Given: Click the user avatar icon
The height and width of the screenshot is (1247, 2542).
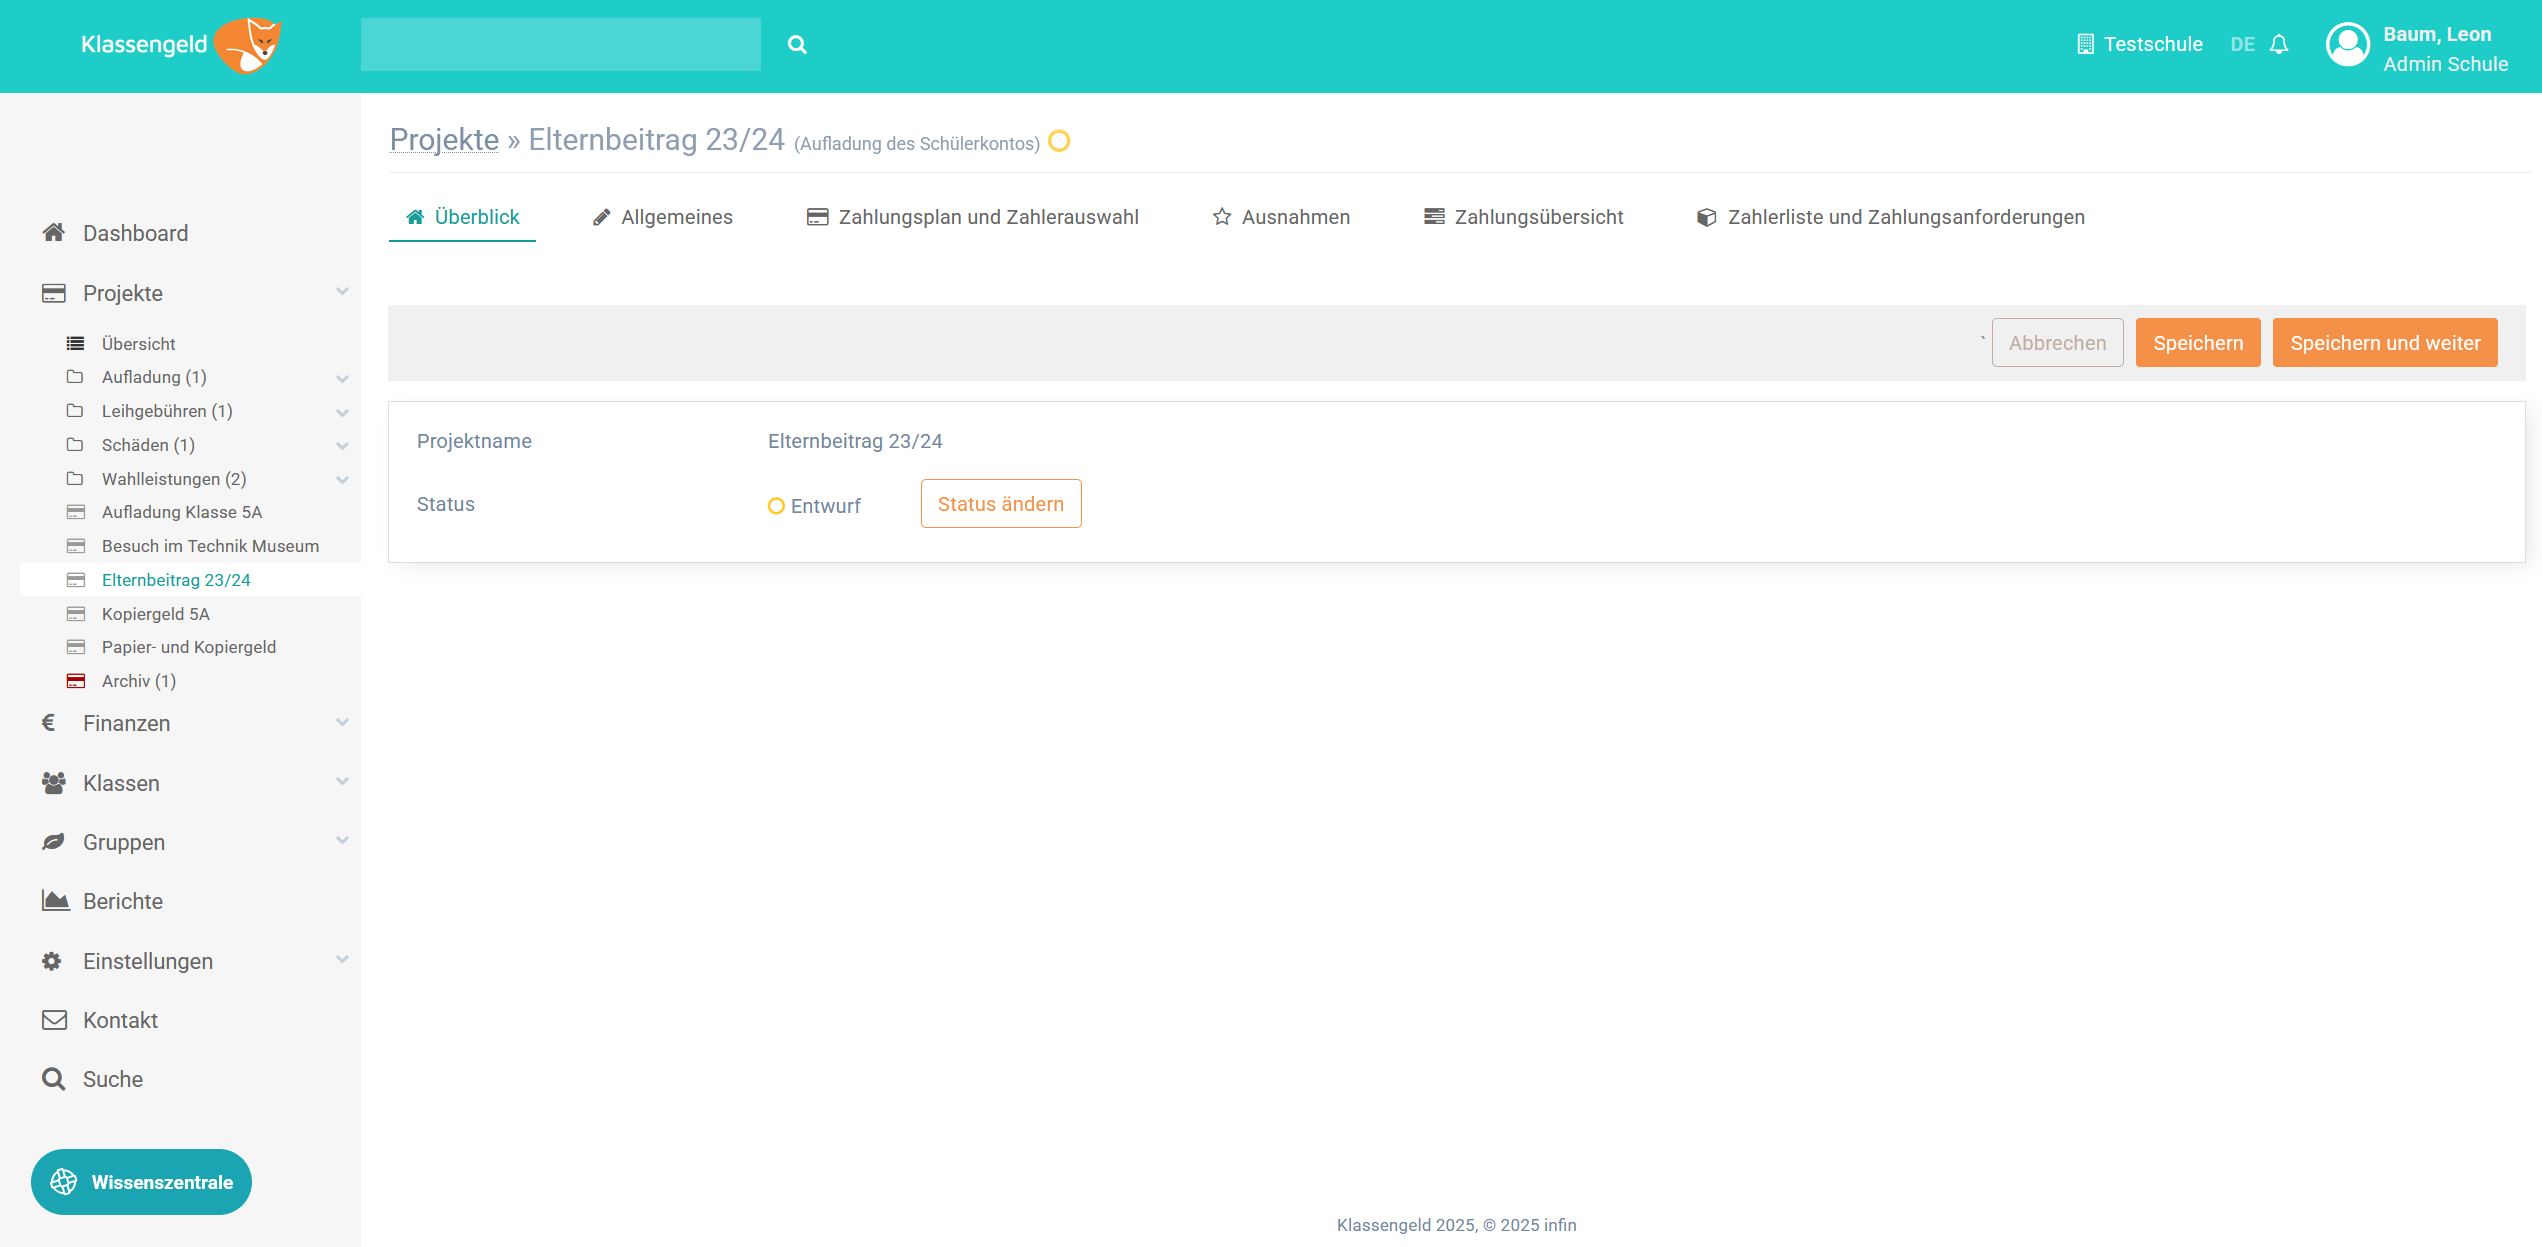Looking at the screenshot, I should 2347,45.
